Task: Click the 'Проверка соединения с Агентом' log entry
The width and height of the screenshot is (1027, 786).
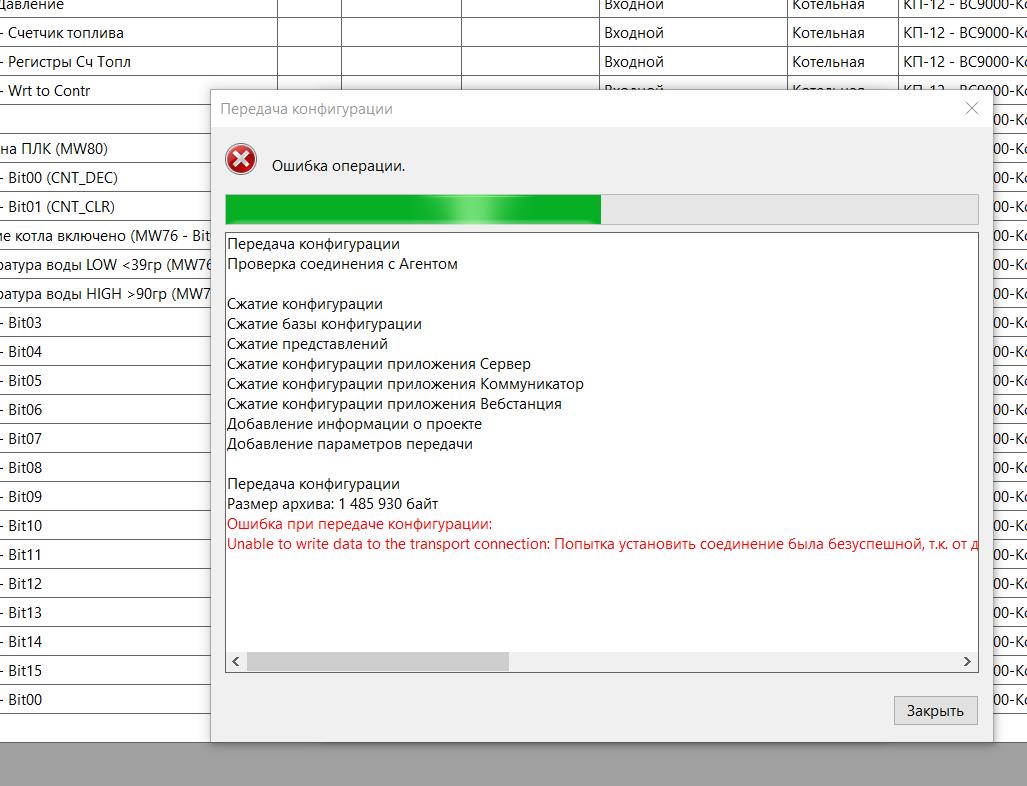Action: pyautogui.click(x=342, y=264)
